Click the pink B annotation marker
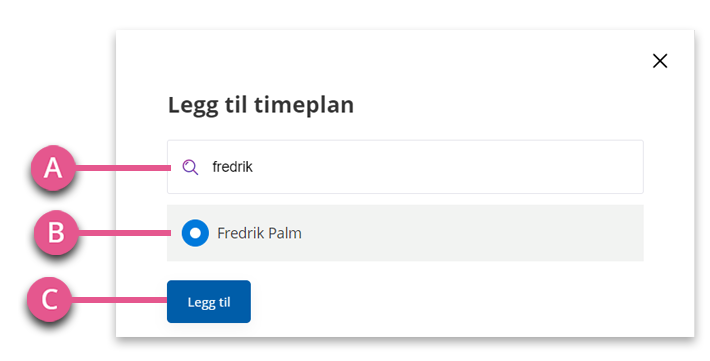This screenshot has width=710, height=361. pos(56,232)
